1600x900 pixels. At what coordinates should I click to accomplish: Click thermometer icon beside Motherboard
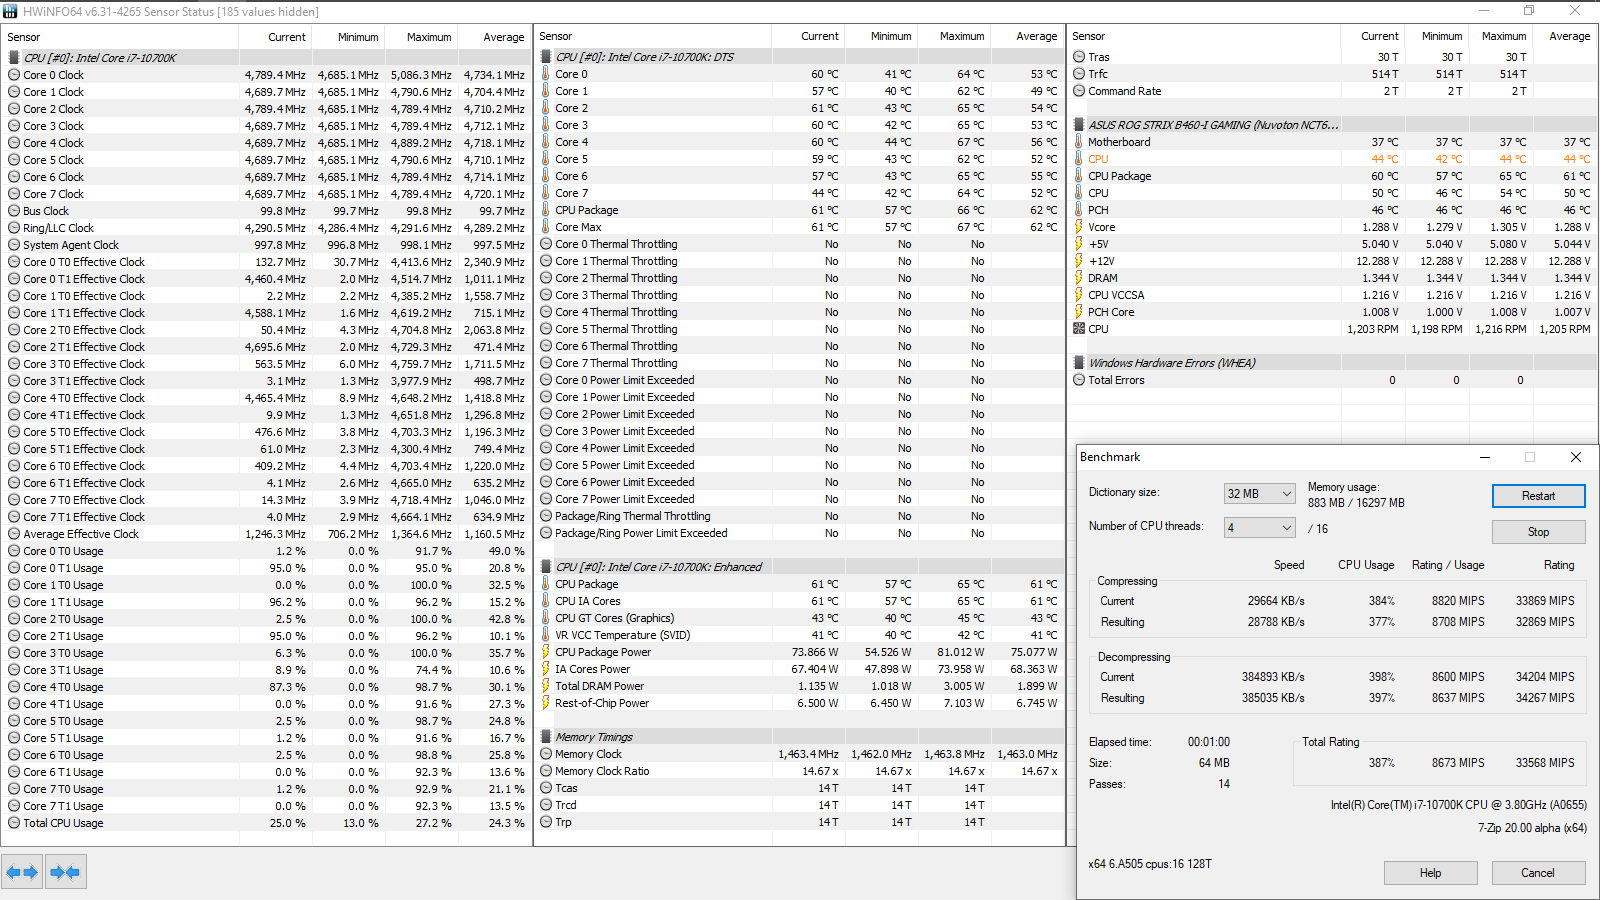[1079, 142]
